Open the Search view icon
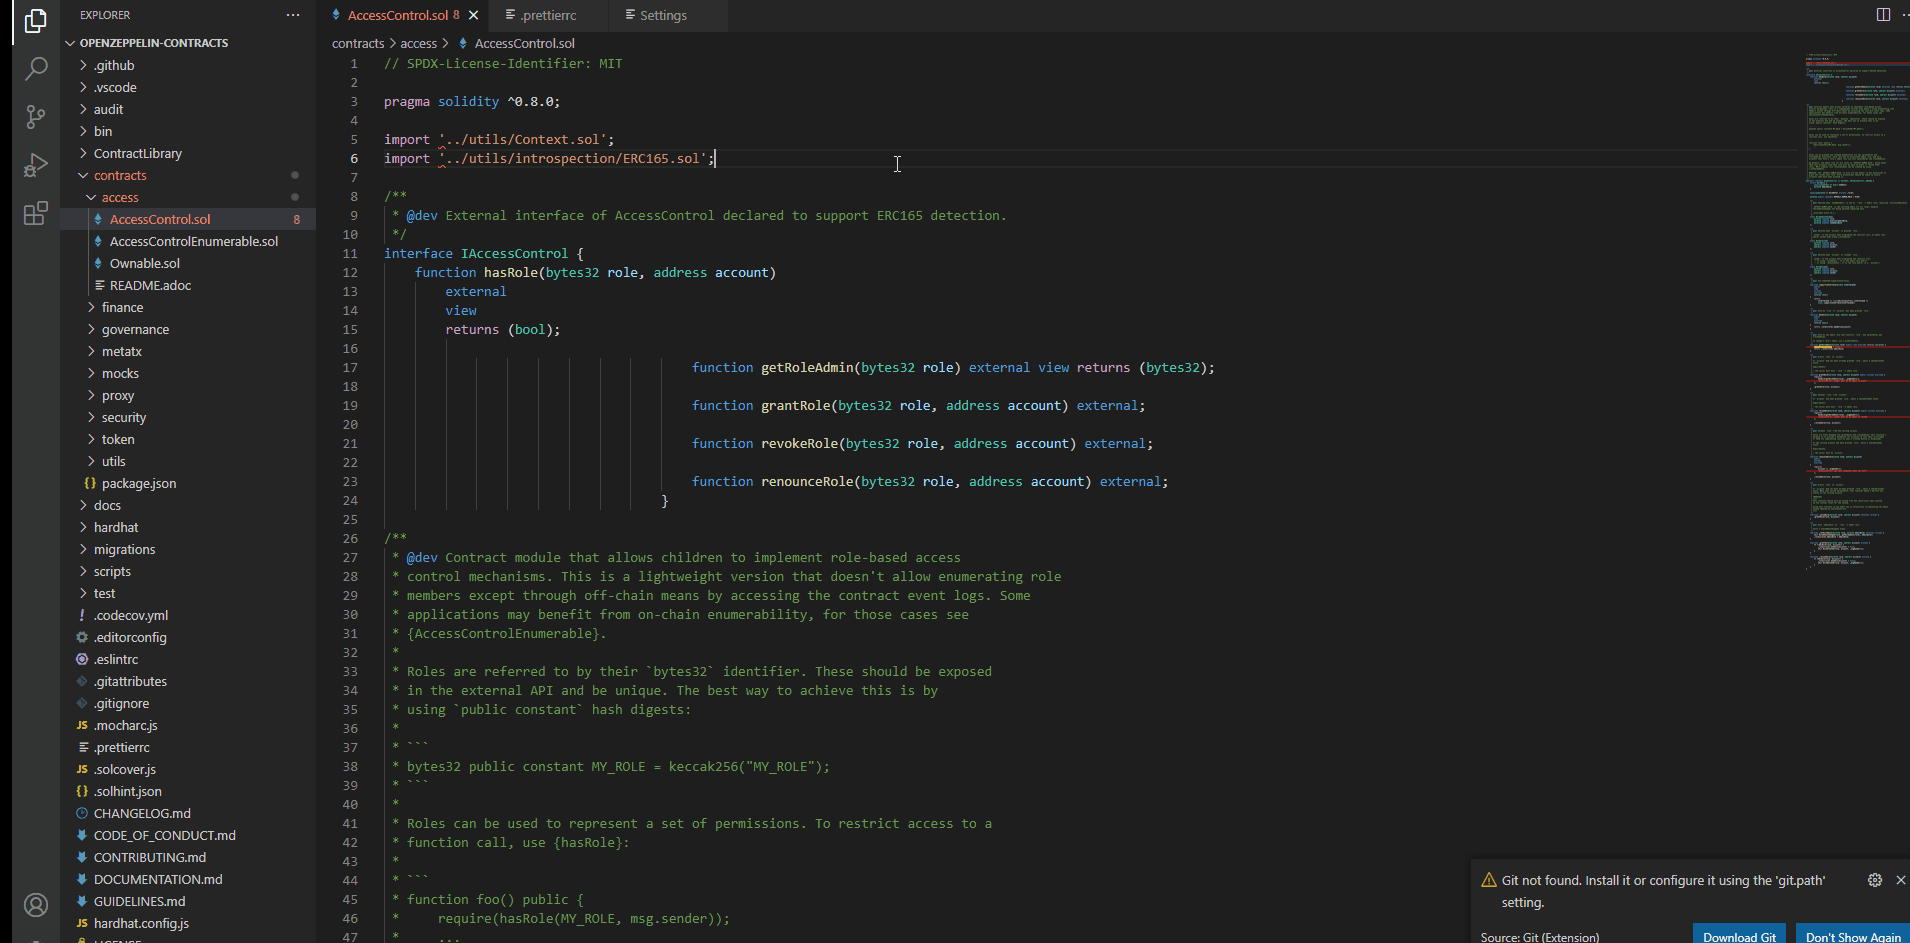This screenshot has height=943, width=1910. point(36,68)
